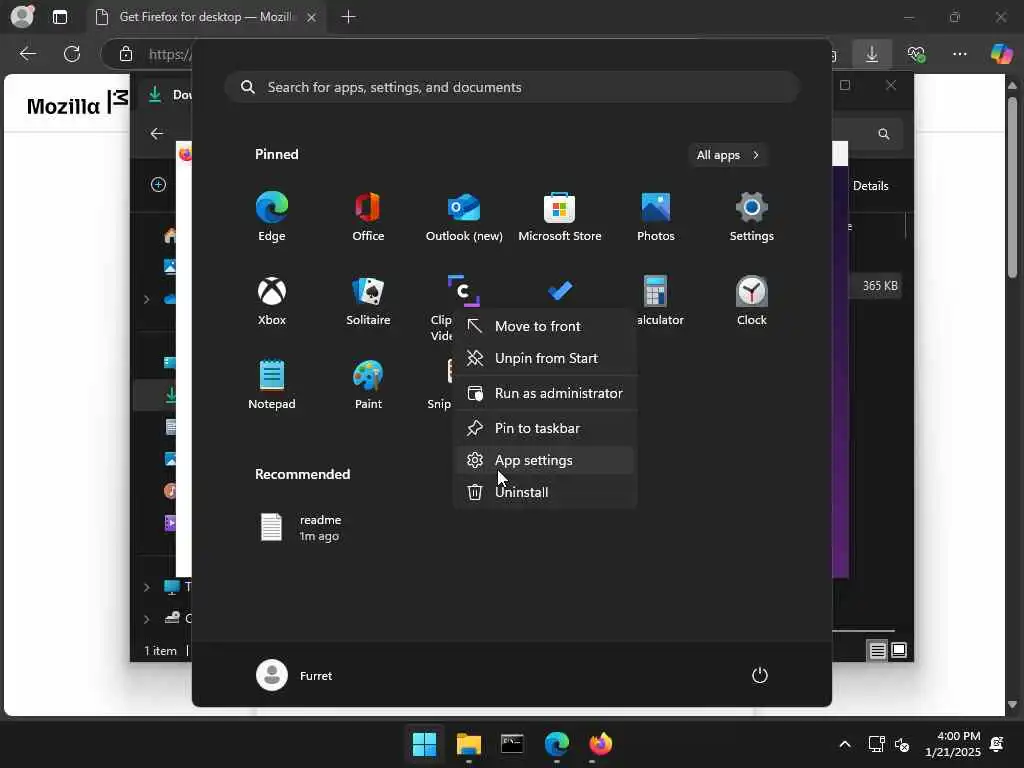Click the All apps button
Screen dimensions: 1024x768
tap(728, 155)
